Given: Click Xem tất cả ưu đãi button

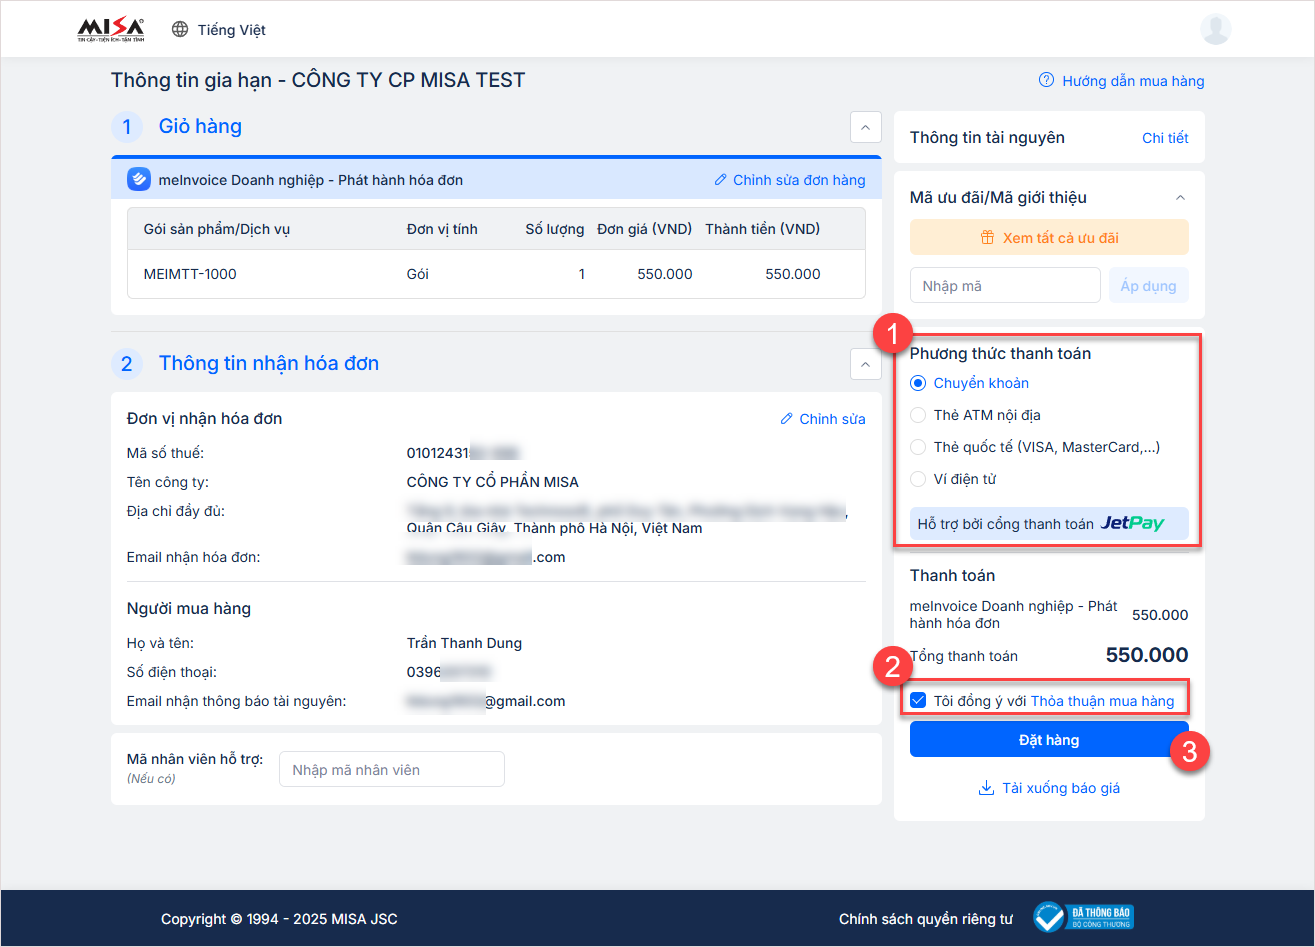Looking at the screenshot, I should click(1049, 238).
